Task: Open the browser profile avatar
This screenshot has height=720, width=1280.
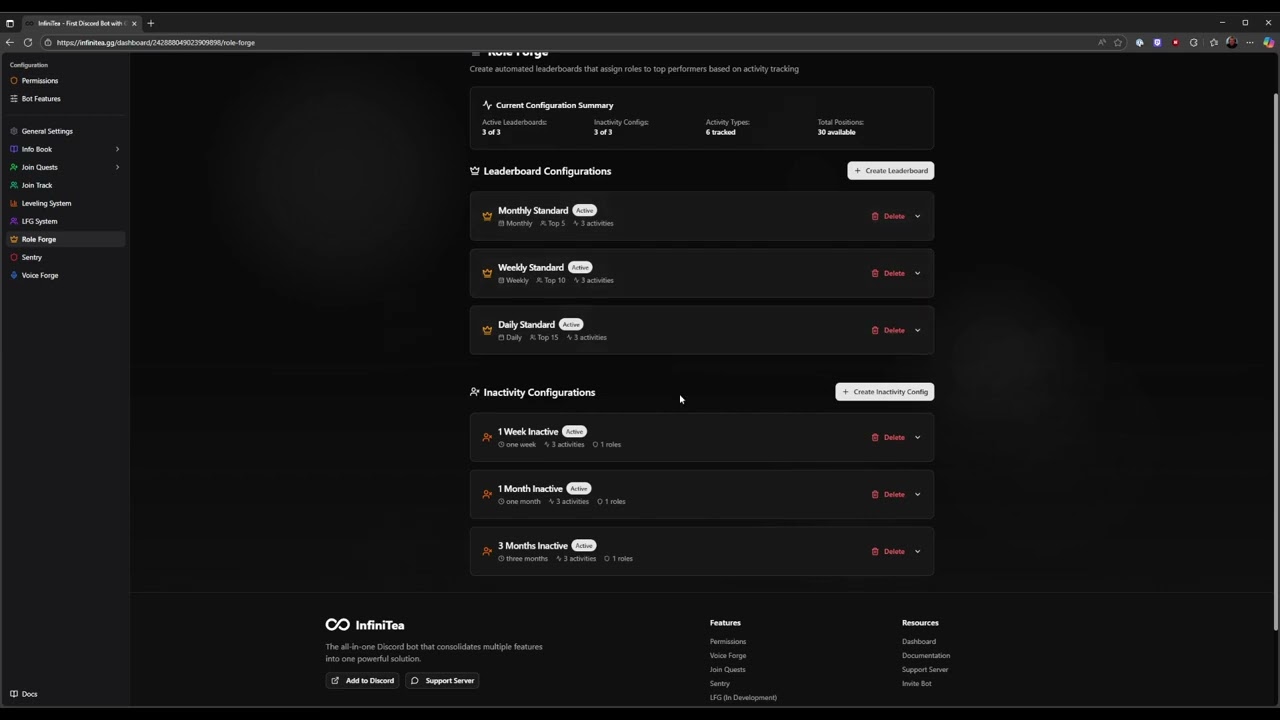Action: pos(1231,43)
